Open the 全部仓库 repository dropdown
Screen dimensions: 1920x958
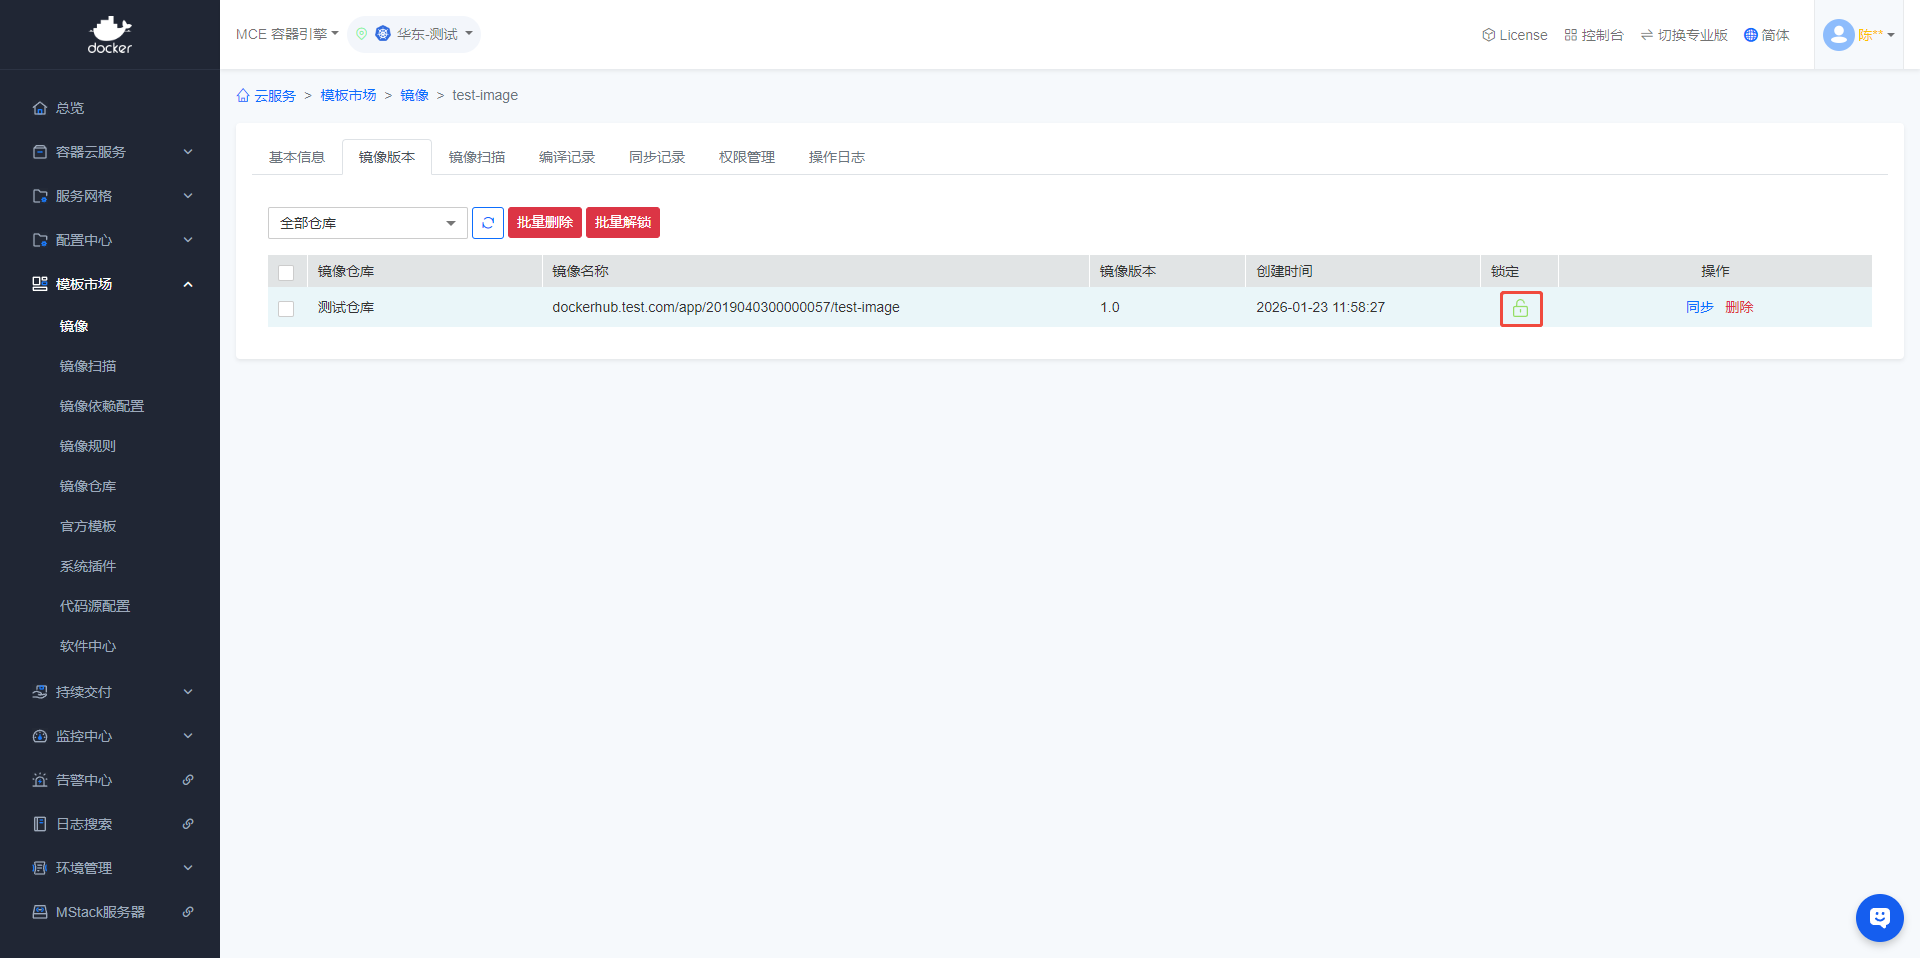[367, 223]
